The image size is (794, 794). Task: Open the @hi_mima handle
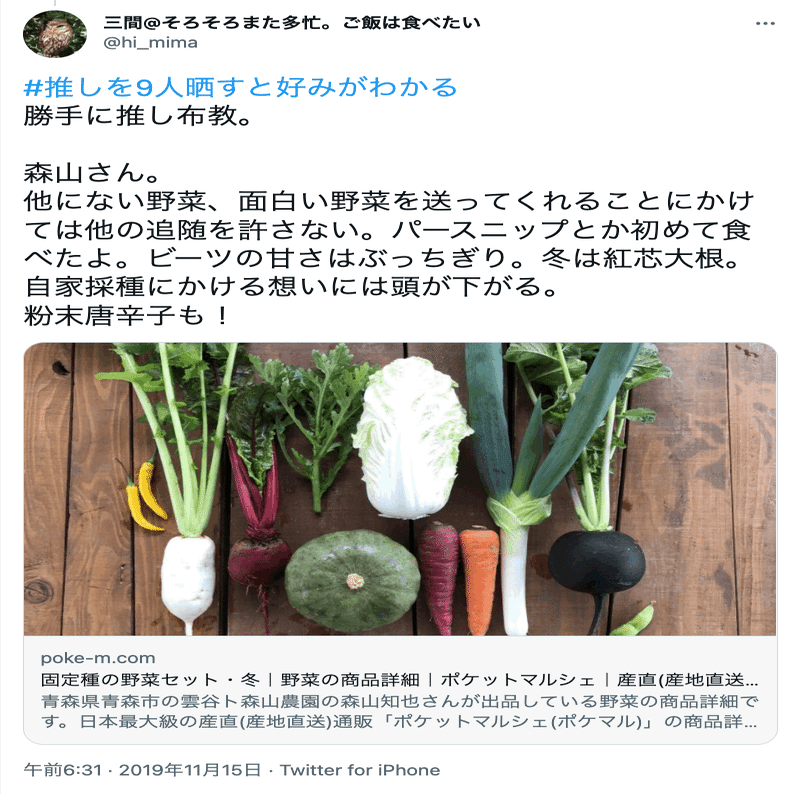[x=150, y=43]
